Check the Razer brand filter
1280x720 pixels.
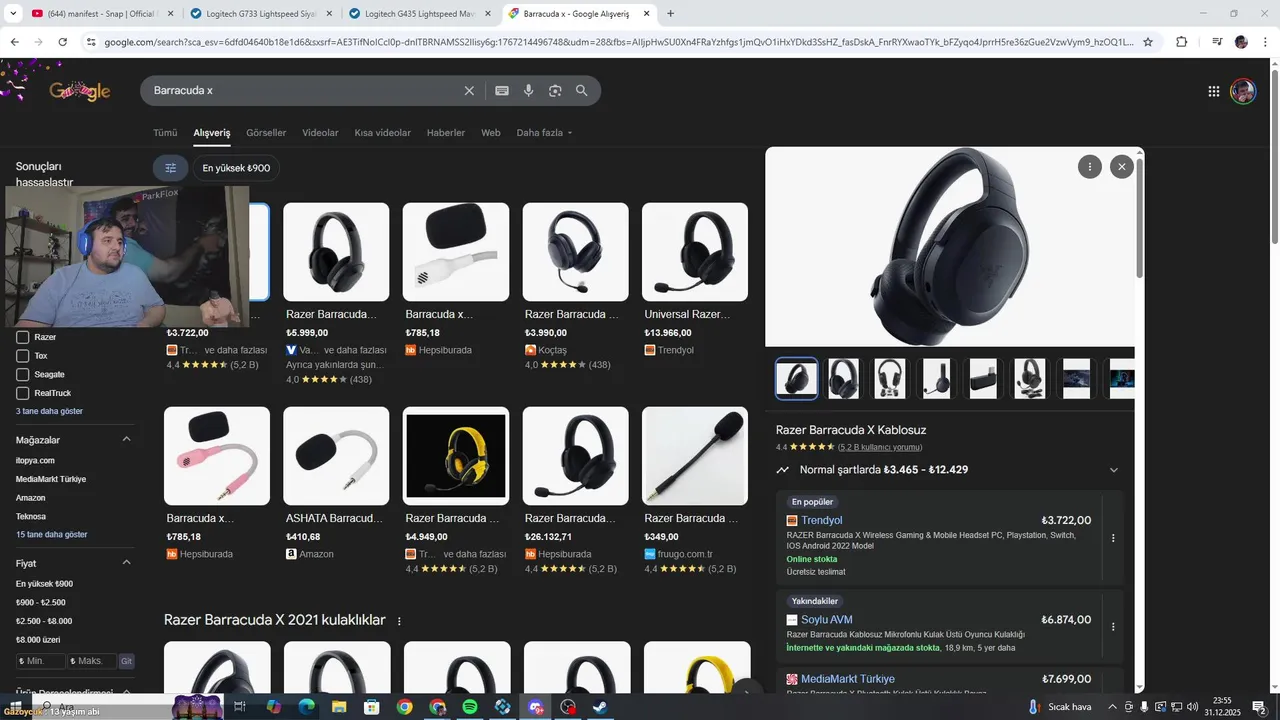point(24,337)
